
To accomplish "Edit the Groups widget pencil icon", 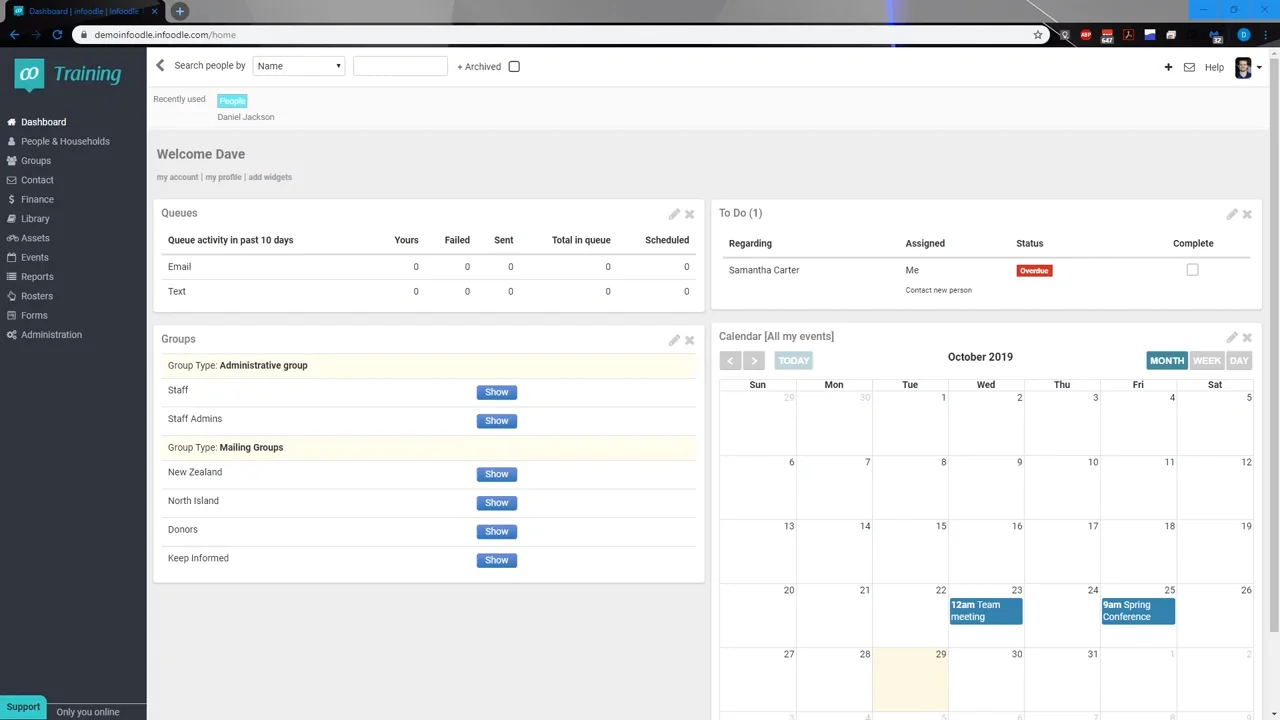I will click(674, 340).
